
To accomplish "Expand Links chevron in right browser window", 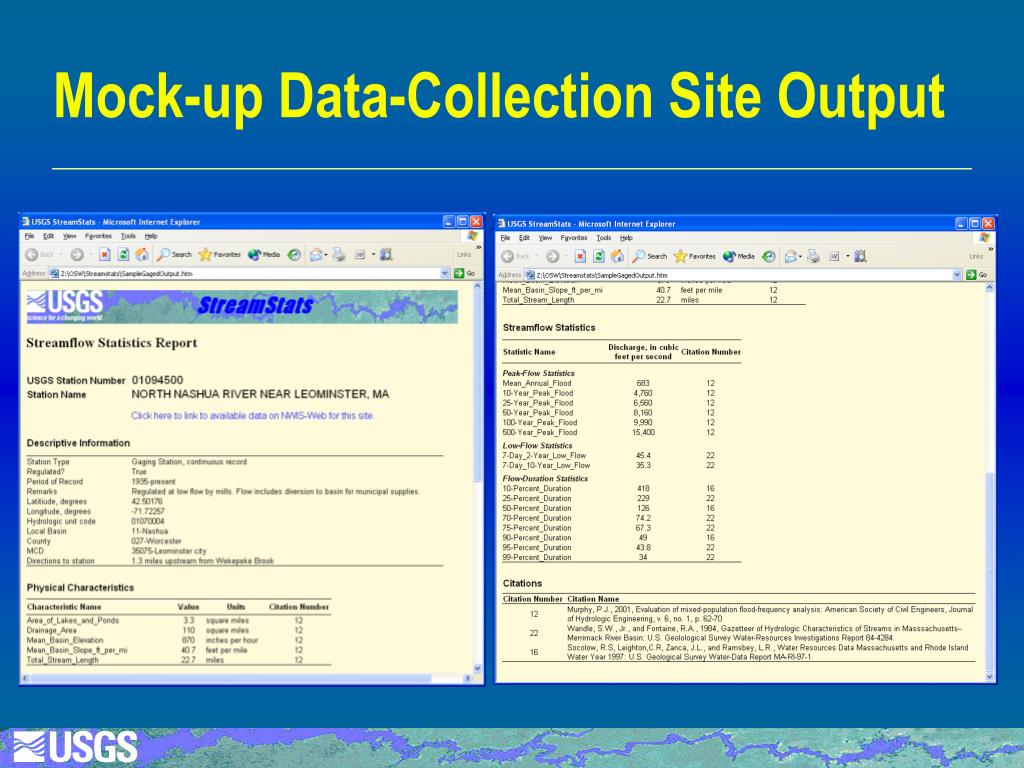I will 991,249.
